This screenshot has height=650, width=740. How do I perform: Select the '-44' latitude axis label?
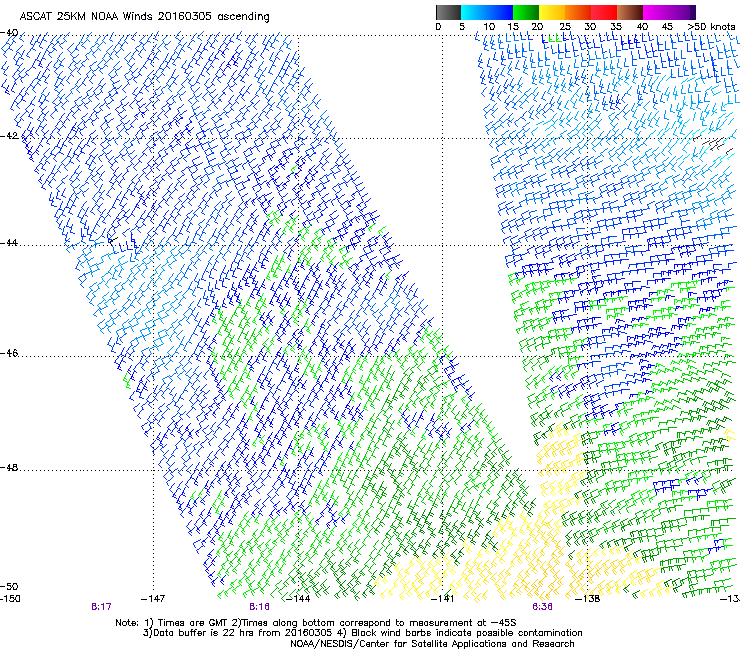[9, 243]
